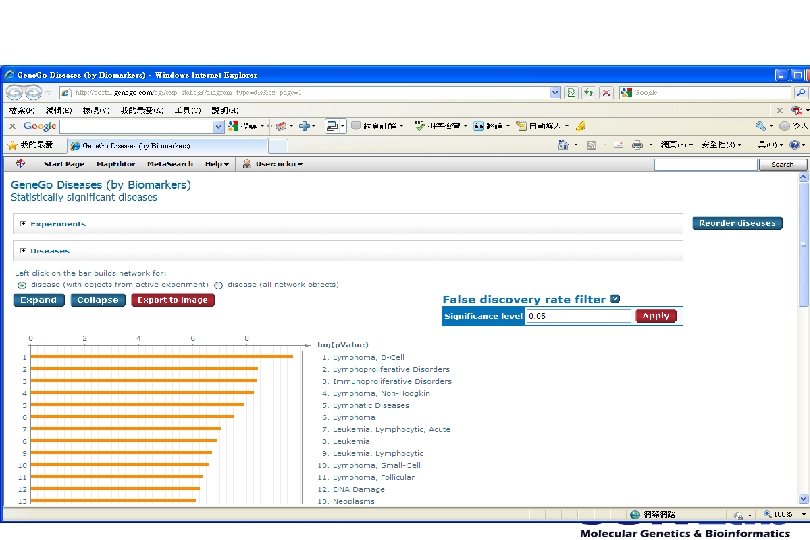Click the printer icon in command bar
810x540 pixels.
coord(637,145)
